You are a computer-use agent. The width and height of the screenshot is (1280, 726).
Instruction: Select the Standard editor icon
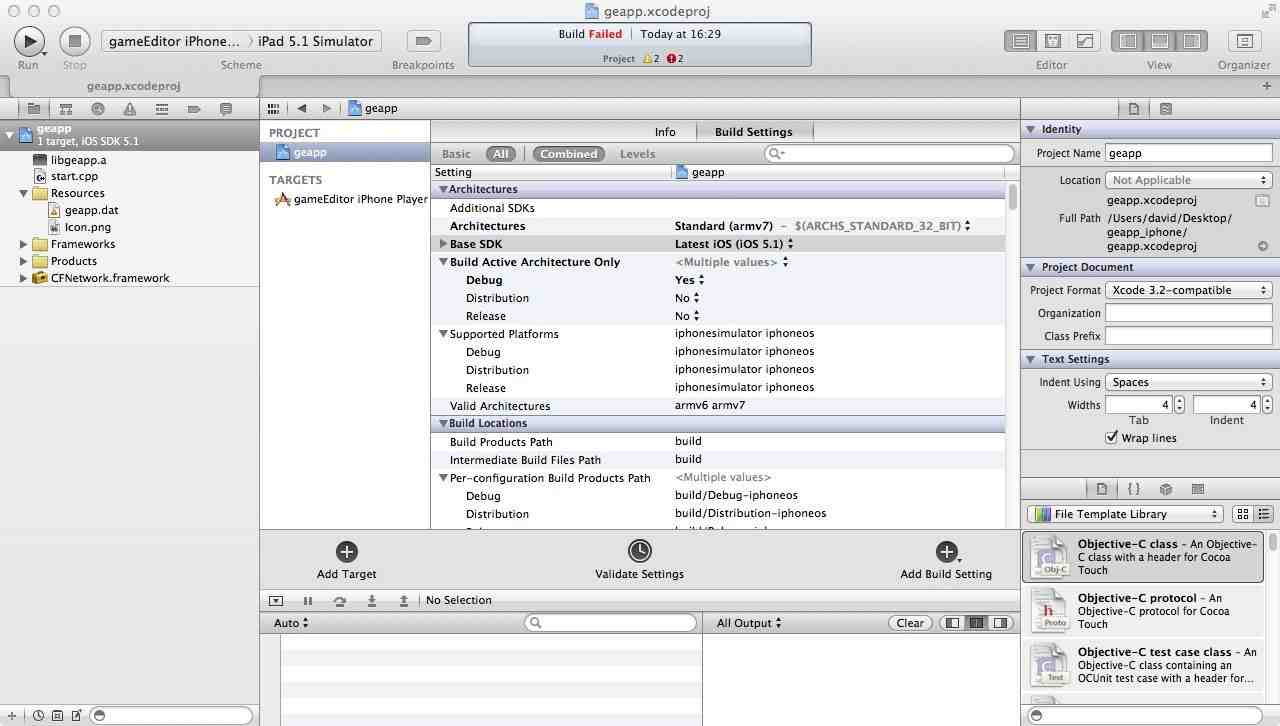(x=1020, y=41)
